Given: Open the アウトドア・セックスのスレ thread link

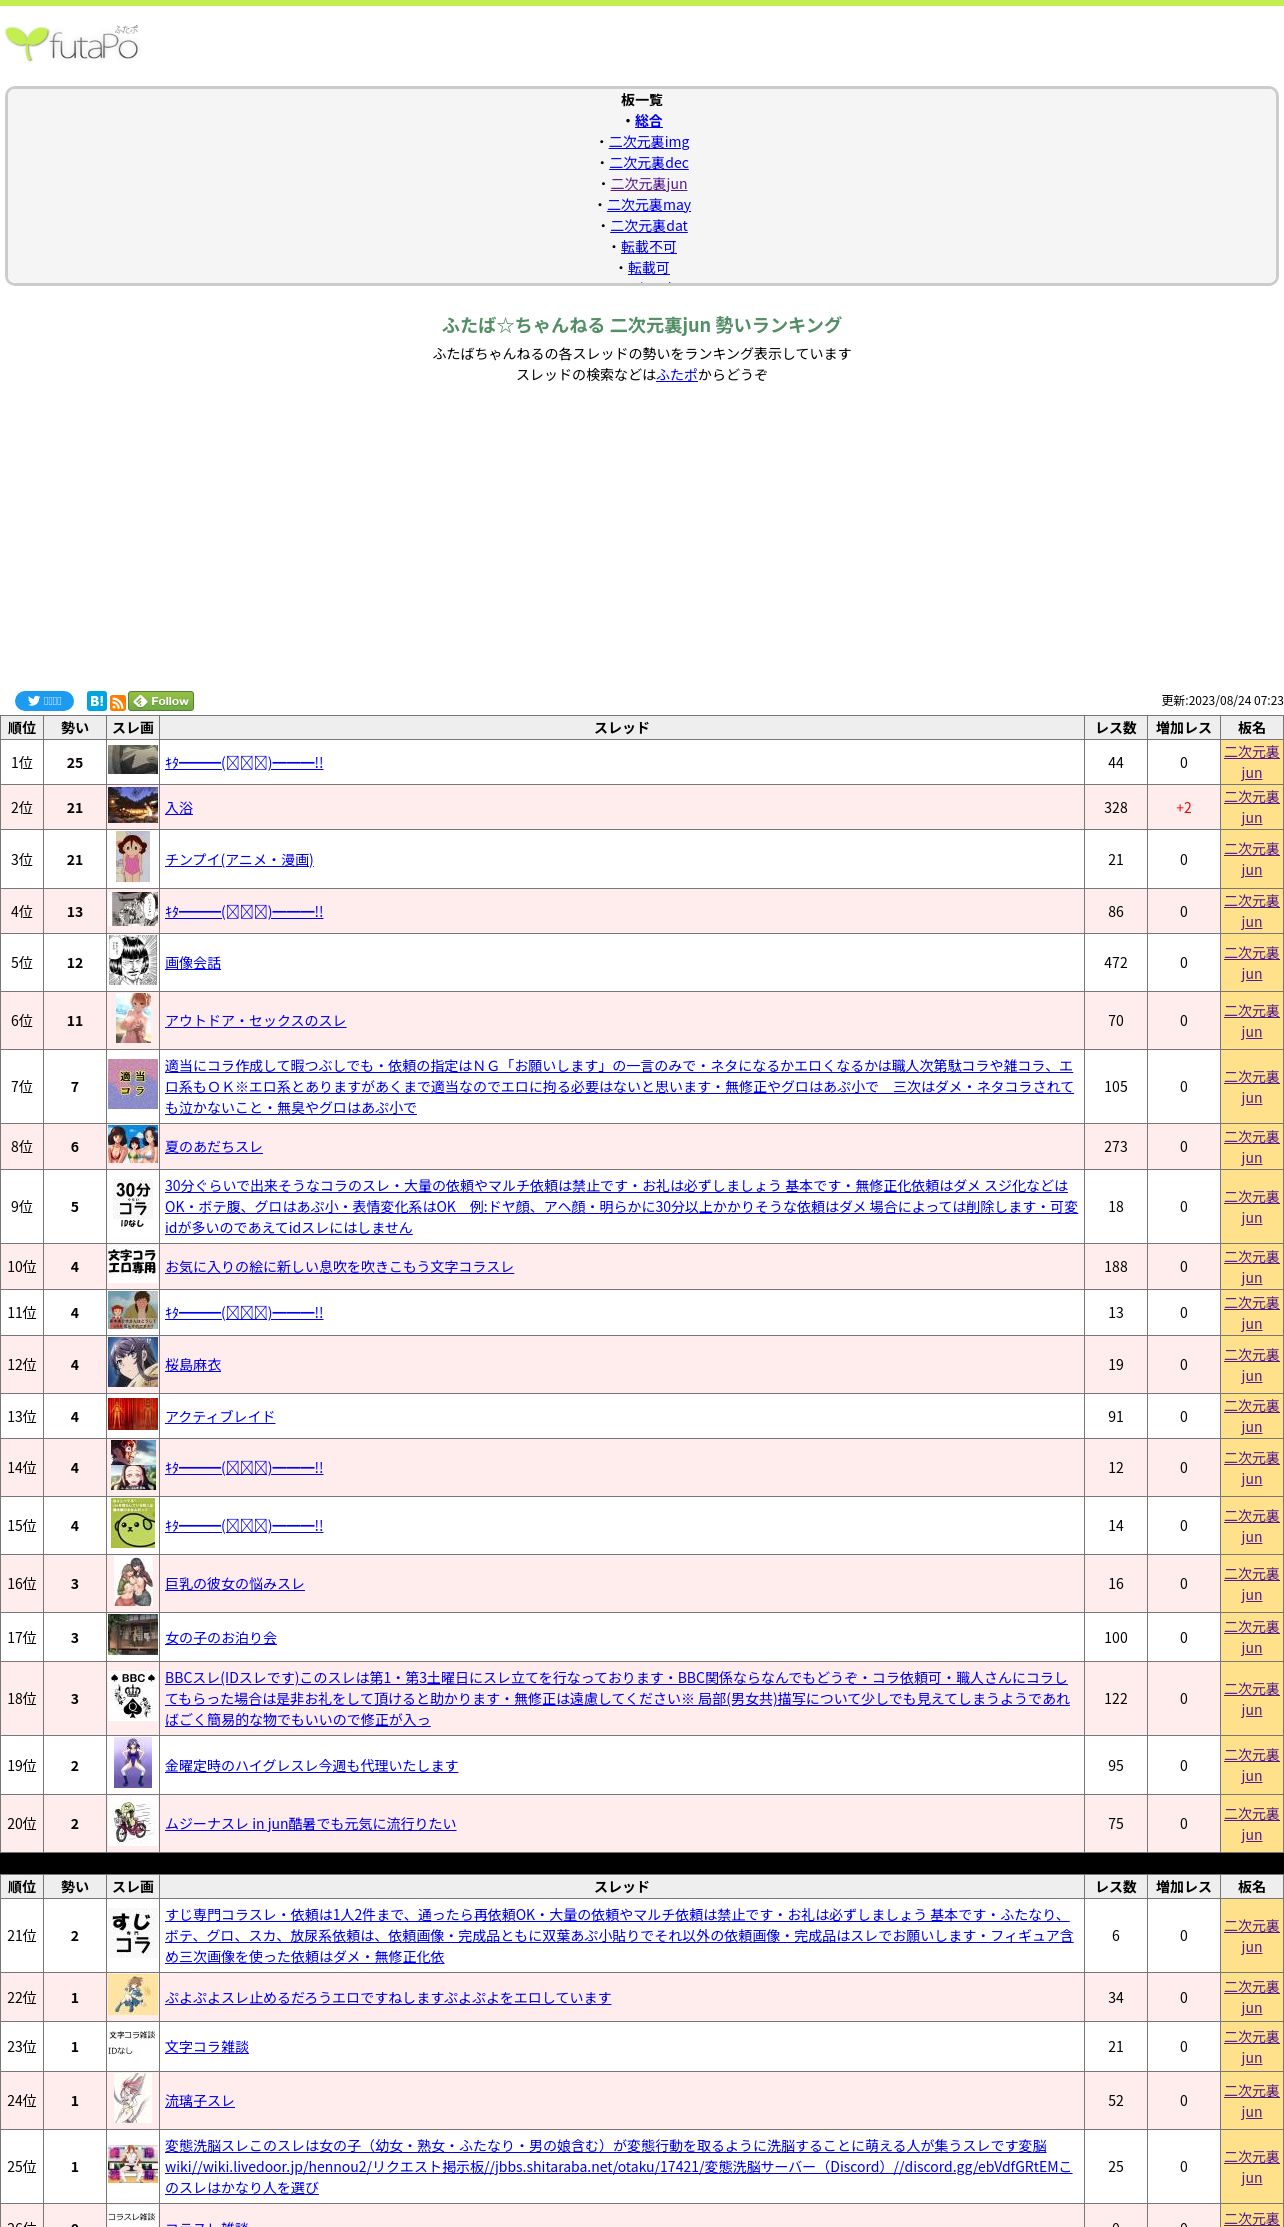Looking at the screenshot, I should tap(256, 1021).
